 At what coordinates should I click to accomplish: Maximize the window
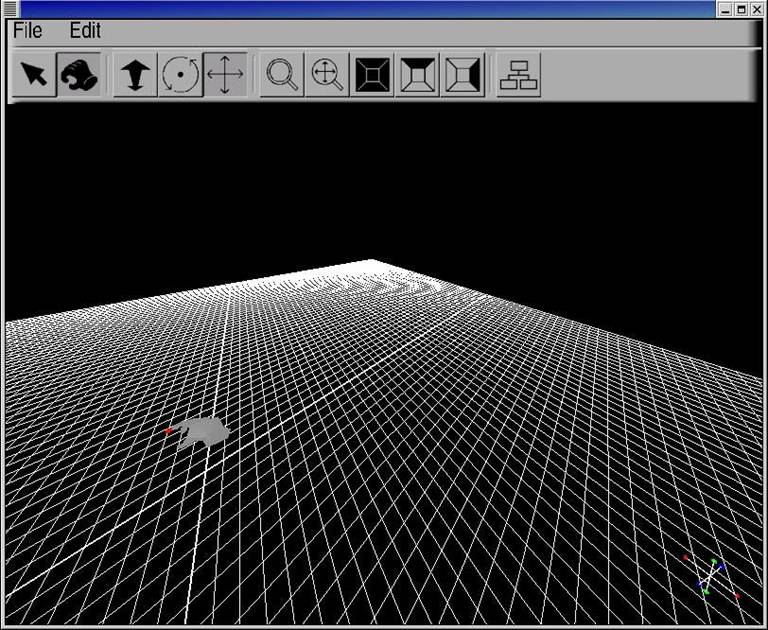click(741, 9)
